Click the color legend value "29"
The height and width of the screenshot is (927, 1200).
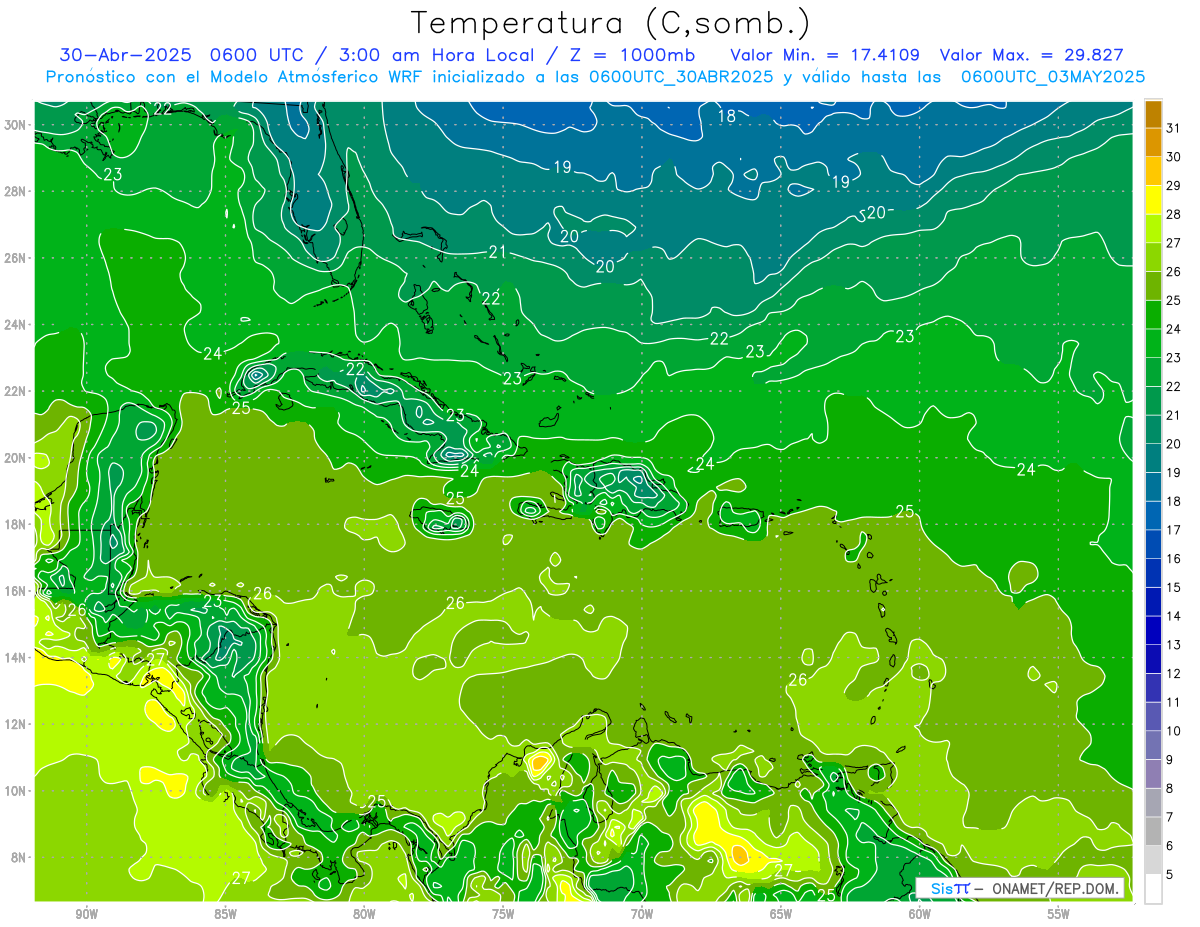point(1173,185)
